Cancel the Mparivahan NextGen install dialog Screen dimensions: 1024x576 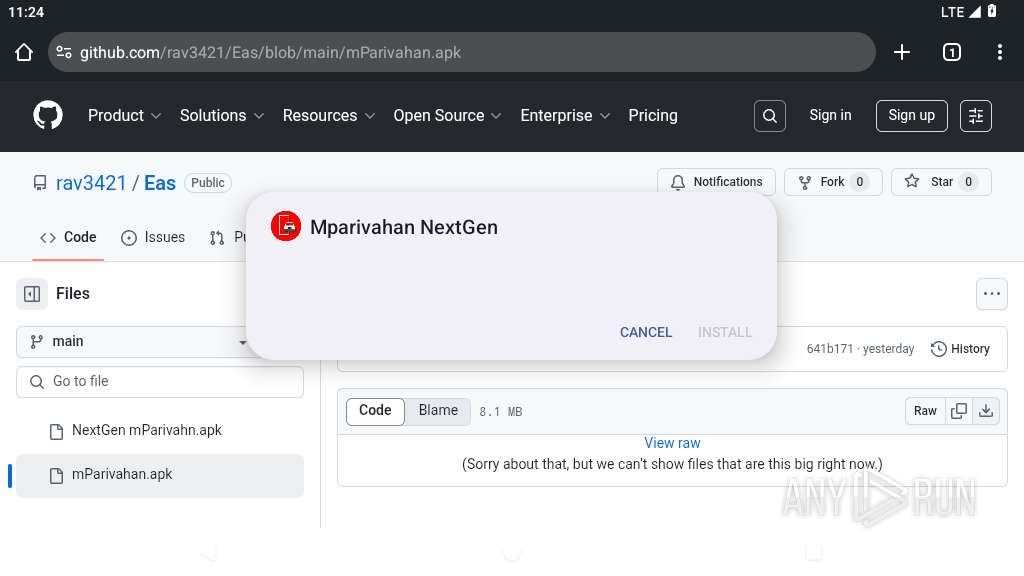click(x=646, y=332)
